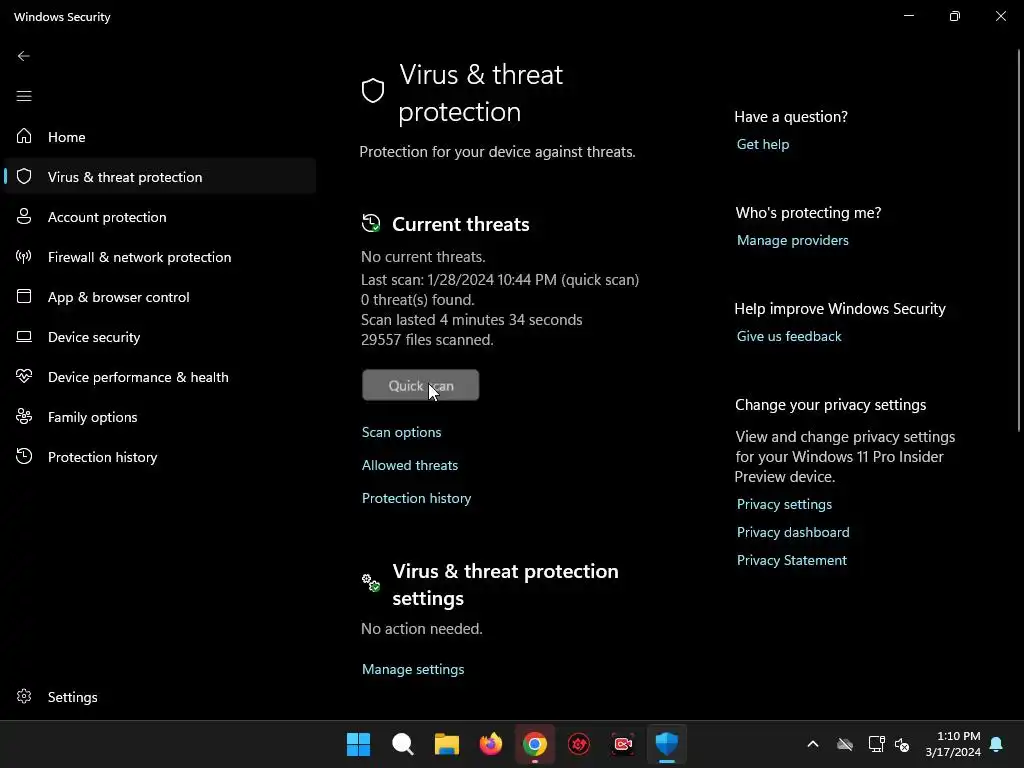The width and height of the screenshot is (1024, 768).
Task: Open Protection history link under Current threats
Action: tap(417, 498)
